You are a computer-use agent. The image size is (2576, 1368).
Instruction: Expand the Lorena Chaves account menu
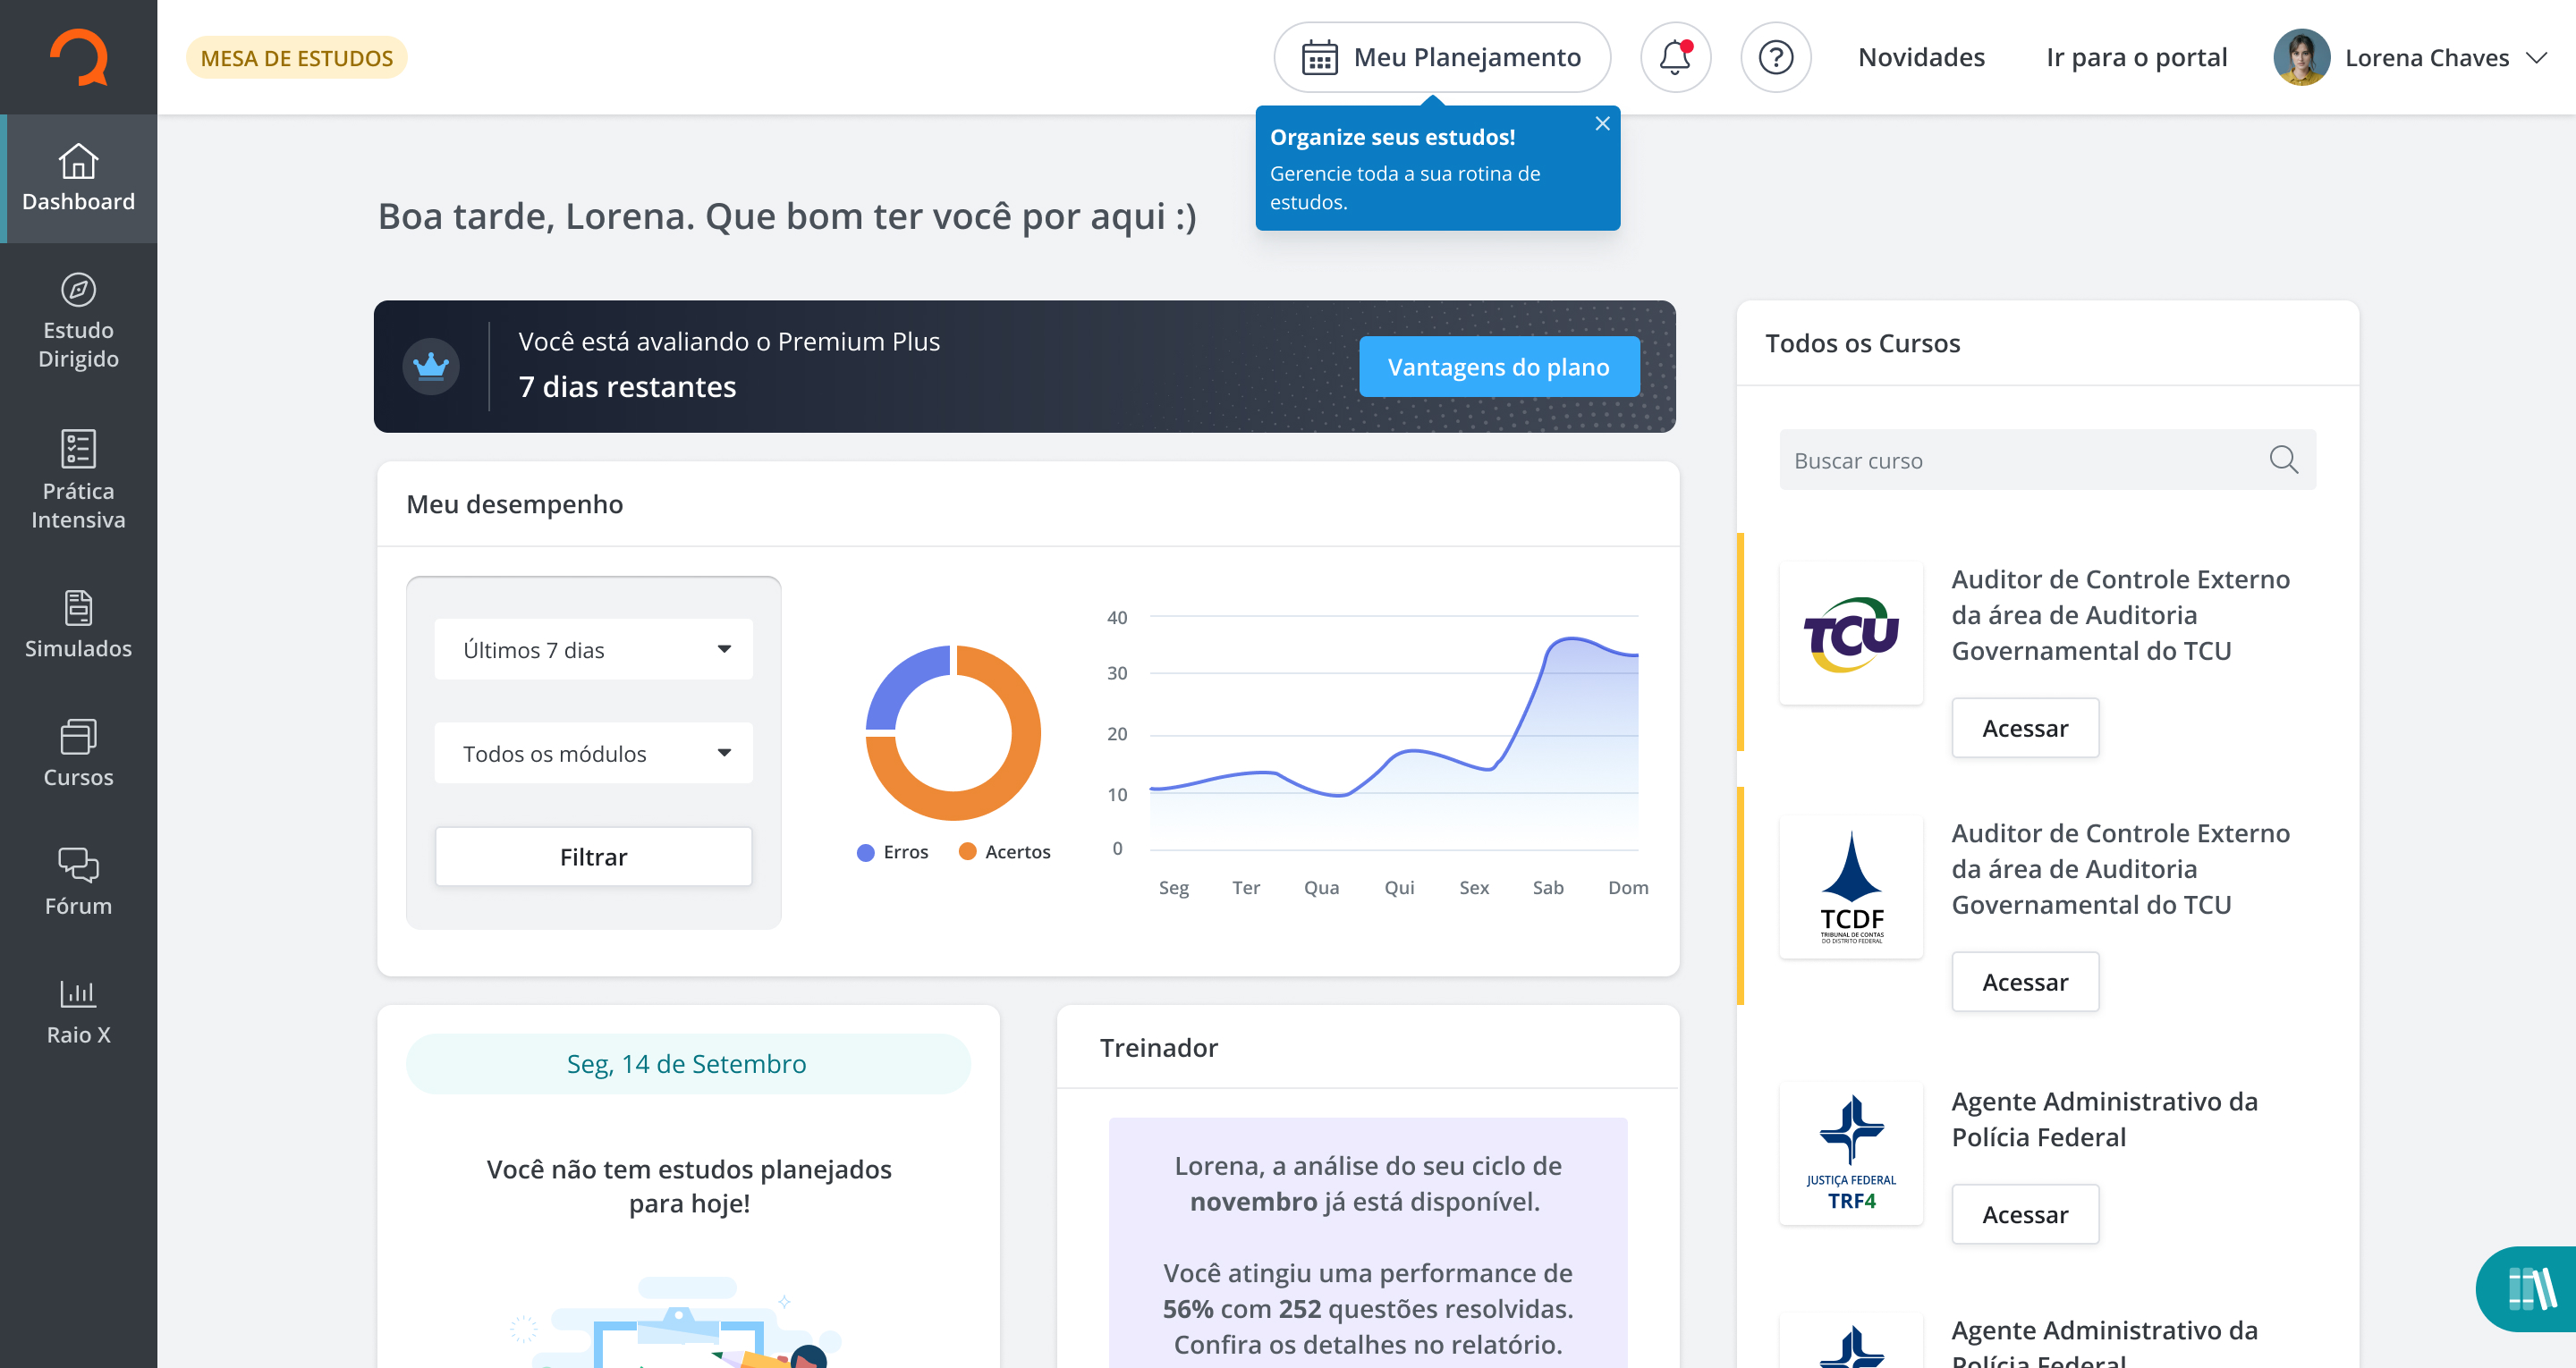coord(2410,57)
